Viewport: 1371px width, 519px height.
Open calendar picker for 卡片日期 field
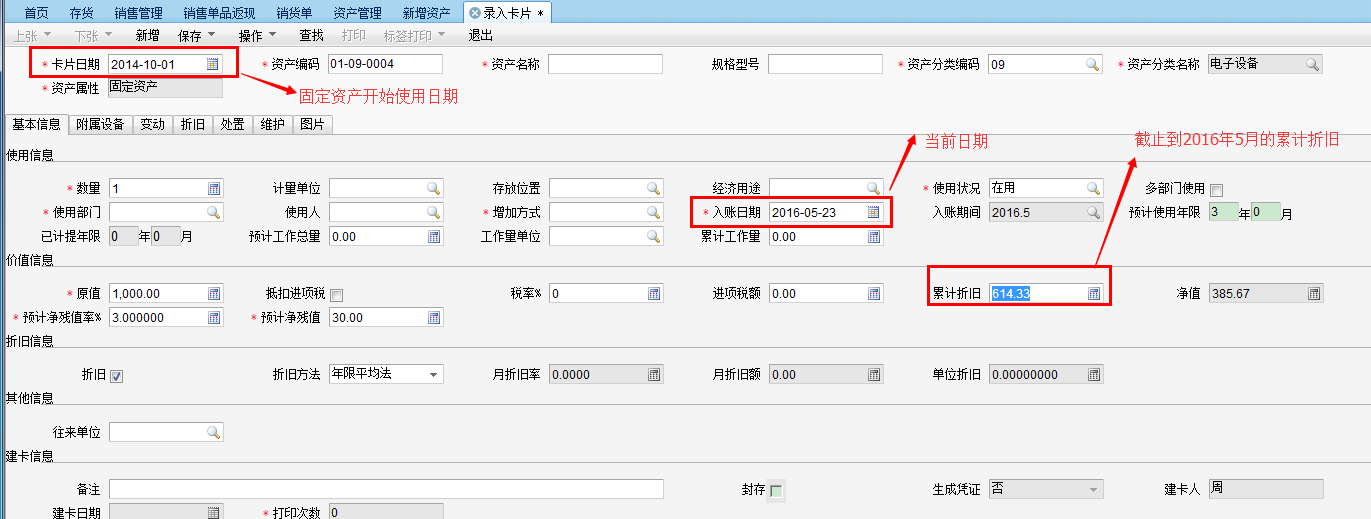click(212, 64)
